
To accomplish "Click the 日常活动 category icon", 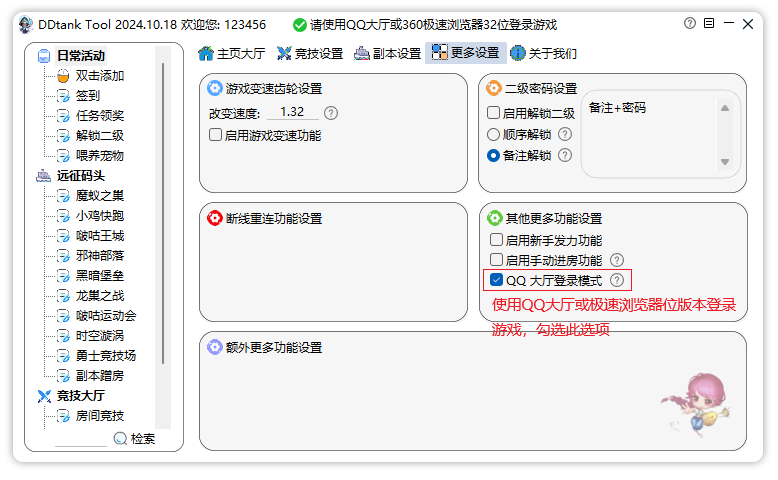I will click(x=44, y=56).
